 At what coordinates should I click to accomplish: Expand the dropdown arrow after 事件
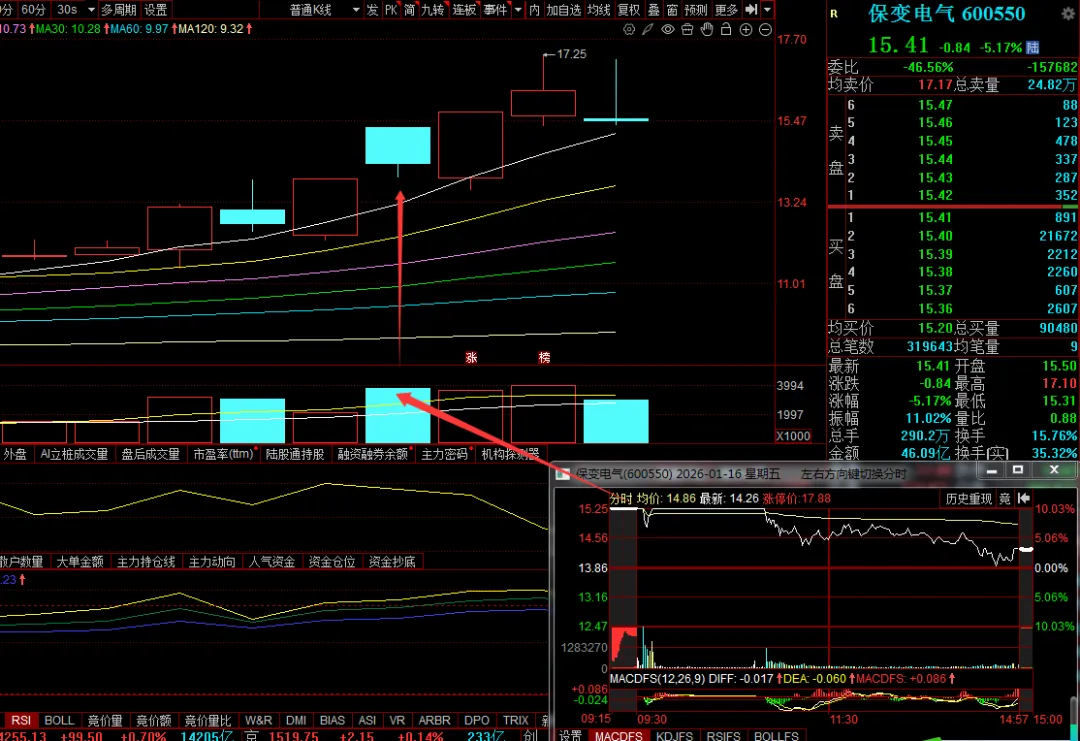pos(518,10)
